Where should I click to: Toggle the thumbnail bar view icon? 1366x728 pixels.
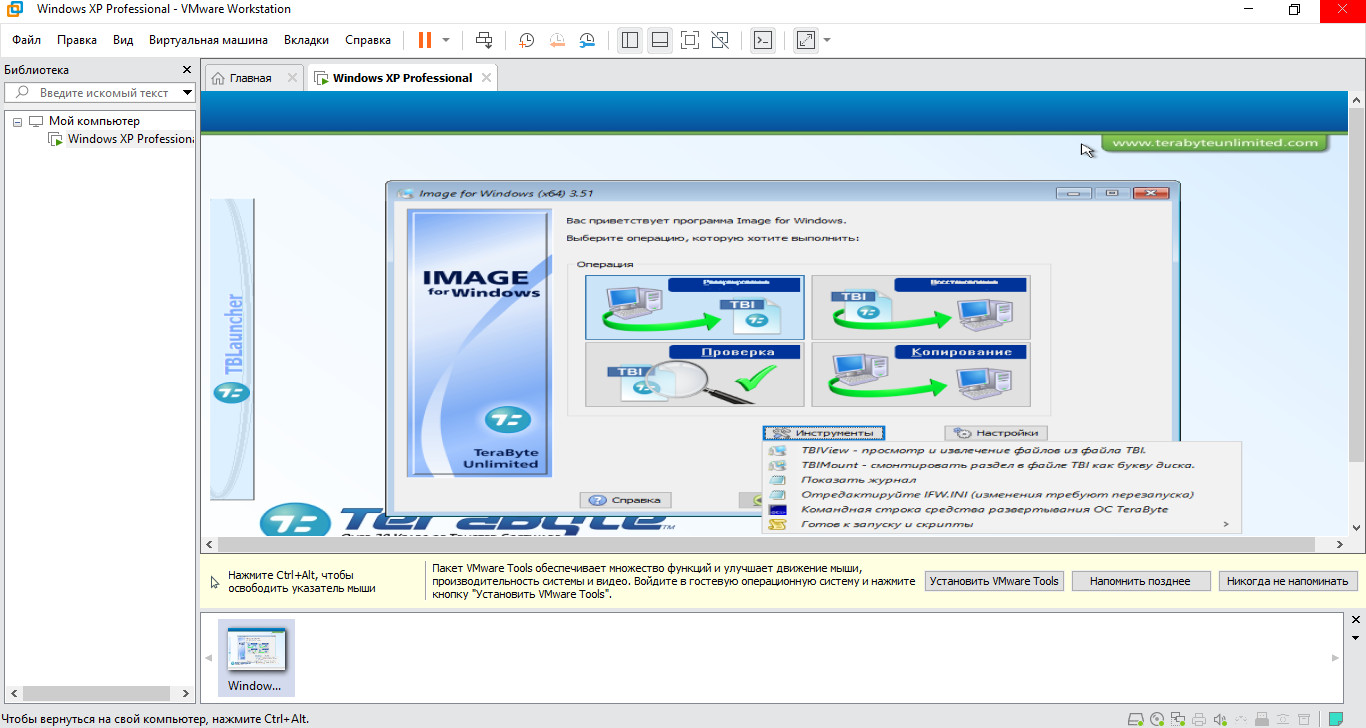[x=659, y=40]
